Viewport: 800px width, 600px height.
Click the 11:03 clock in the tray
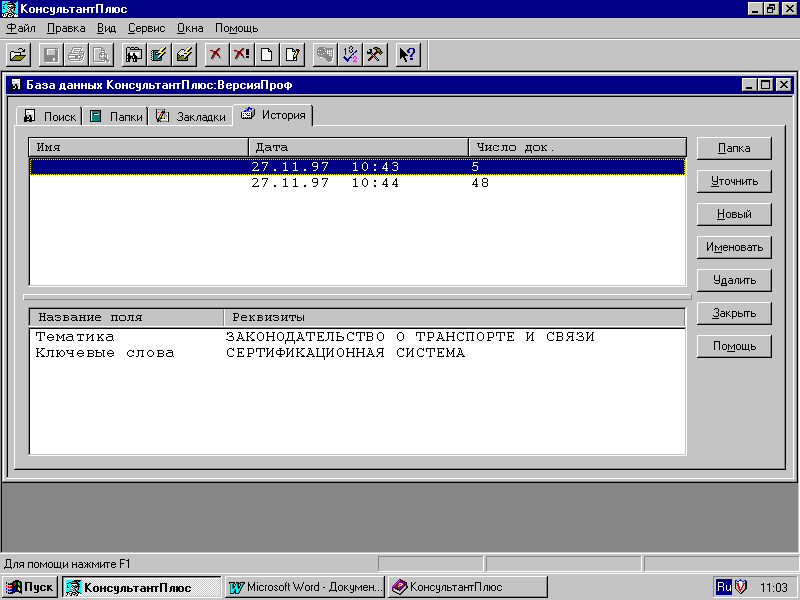coord(773,588)
